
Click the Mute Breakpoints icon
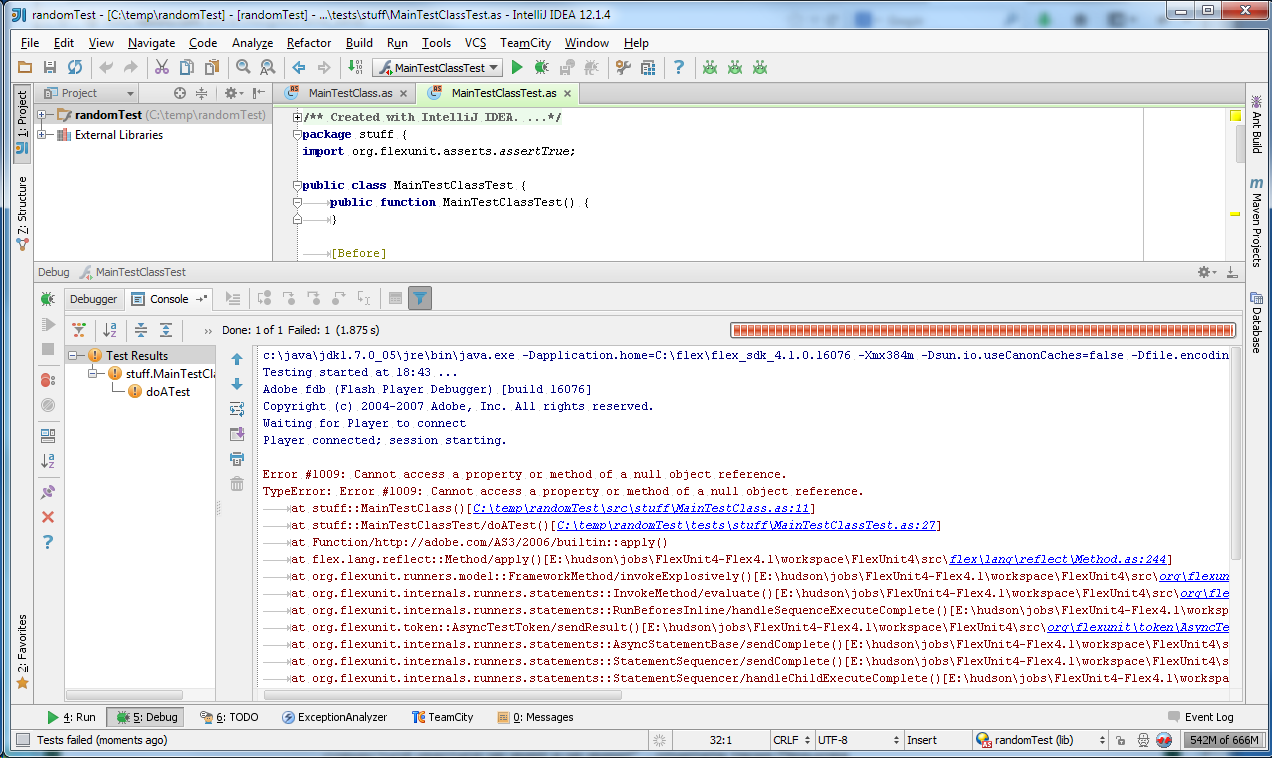47,405
